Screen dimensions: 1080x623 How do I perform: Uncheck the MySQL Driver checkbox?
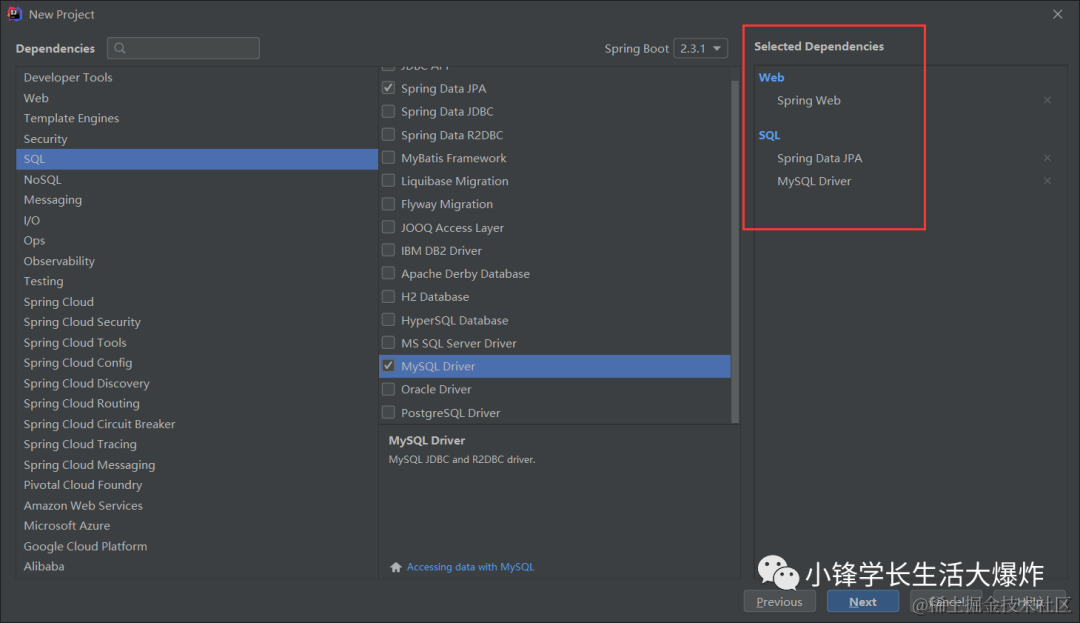(388, 366)
